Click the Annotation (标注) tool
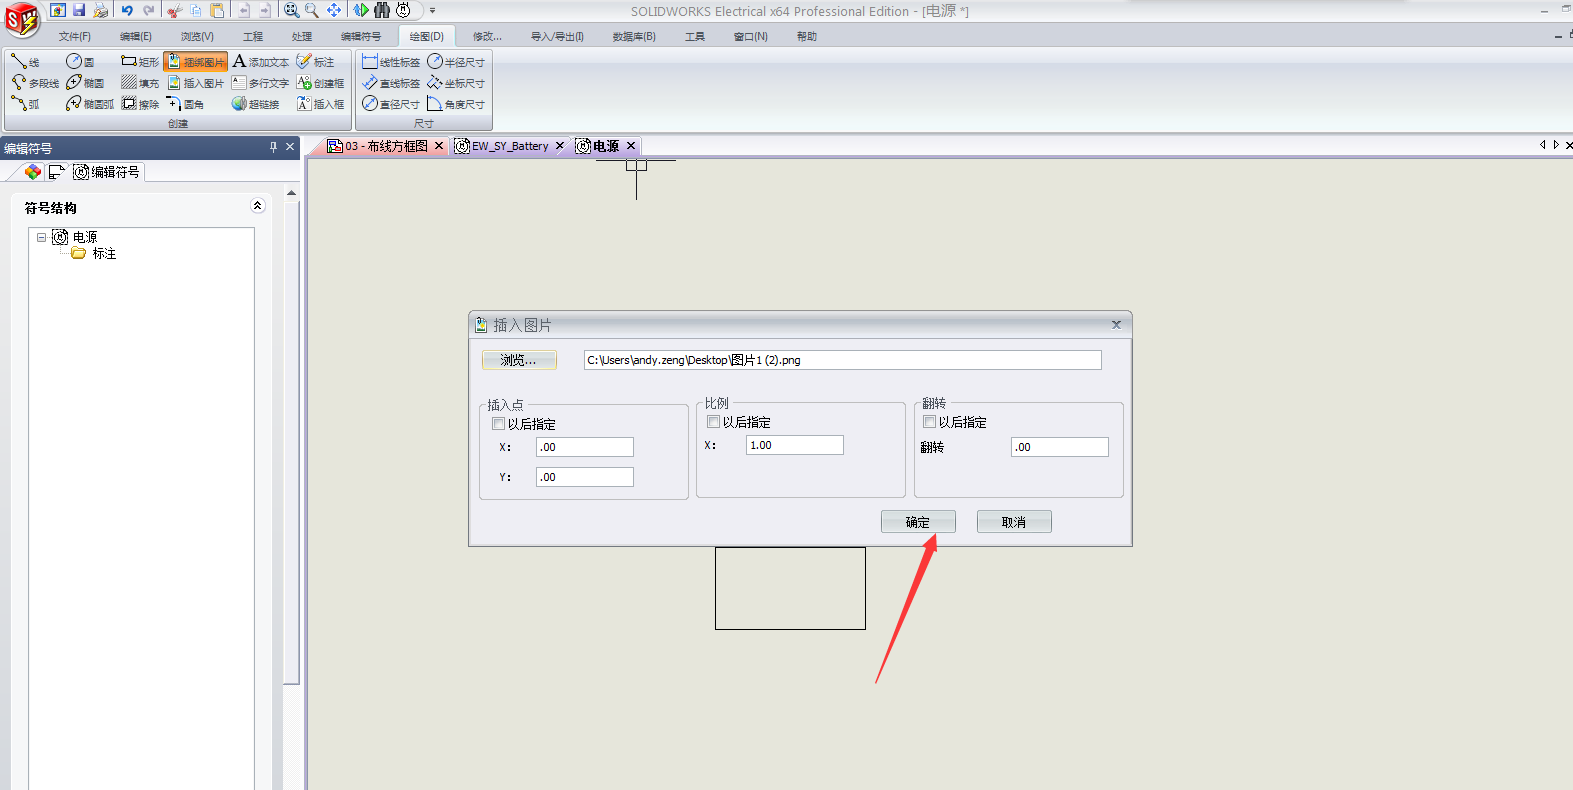1573x790 pixels. click(x=316, y=62)
